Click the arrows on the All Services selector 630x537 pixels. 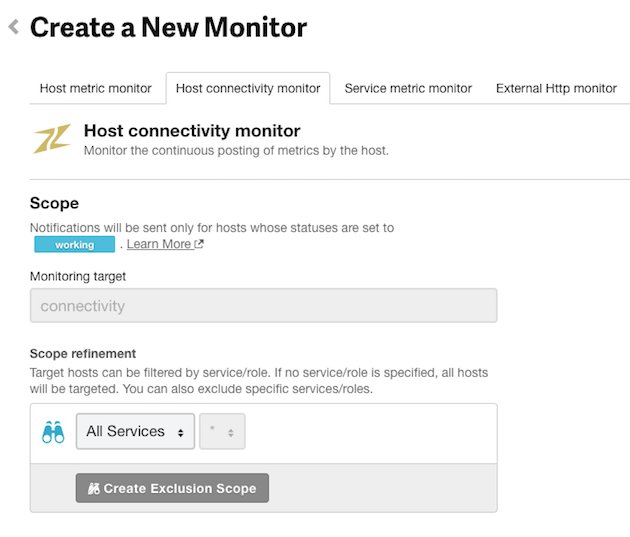tap(181, 433)
